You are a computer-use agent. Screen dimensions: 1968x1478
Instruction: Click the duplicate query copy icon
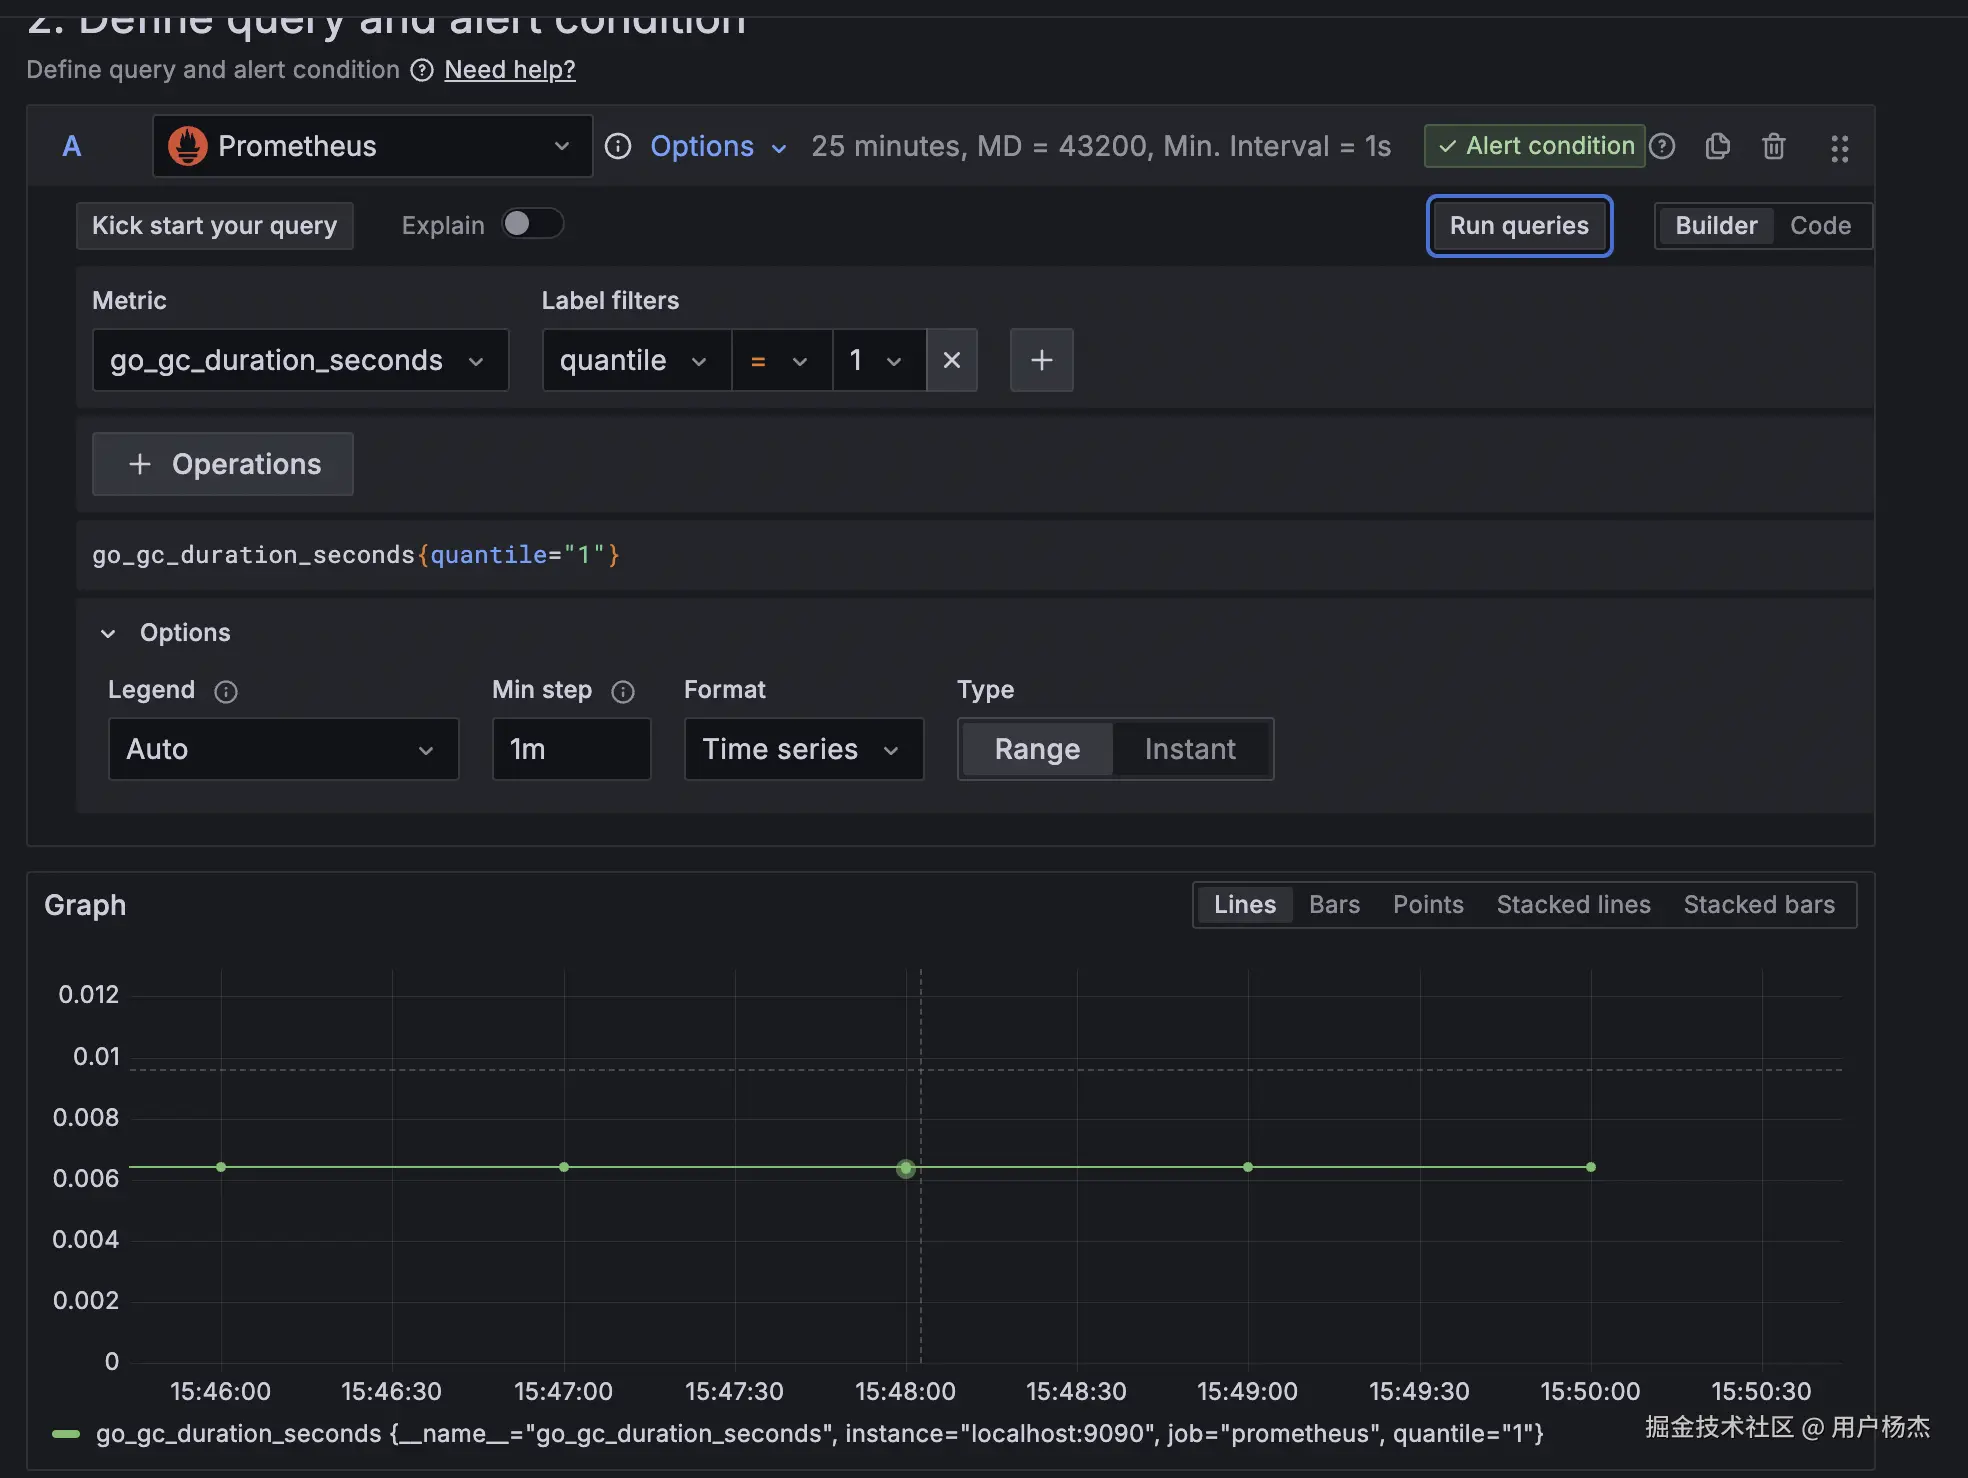(1717, 147)
